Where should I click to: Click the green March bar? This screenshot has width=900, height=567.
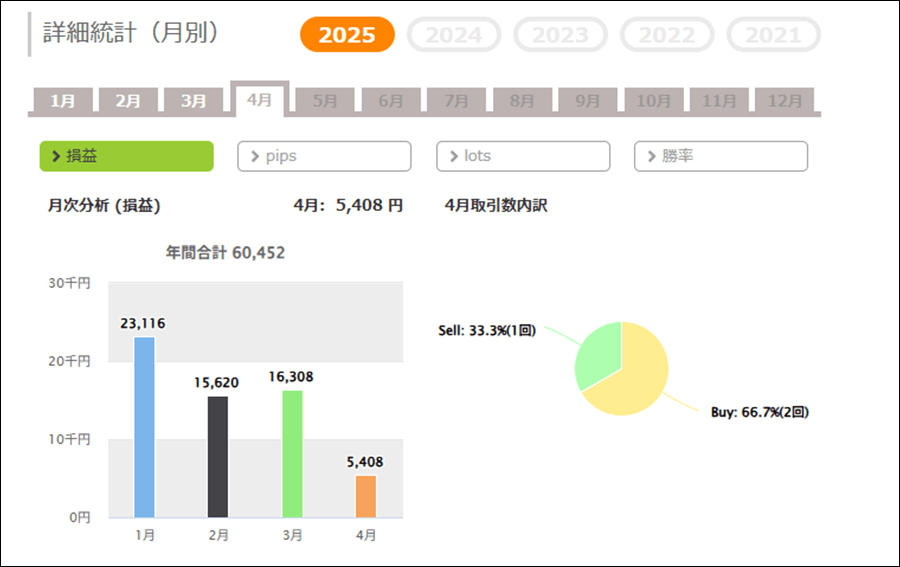point(292,454)
